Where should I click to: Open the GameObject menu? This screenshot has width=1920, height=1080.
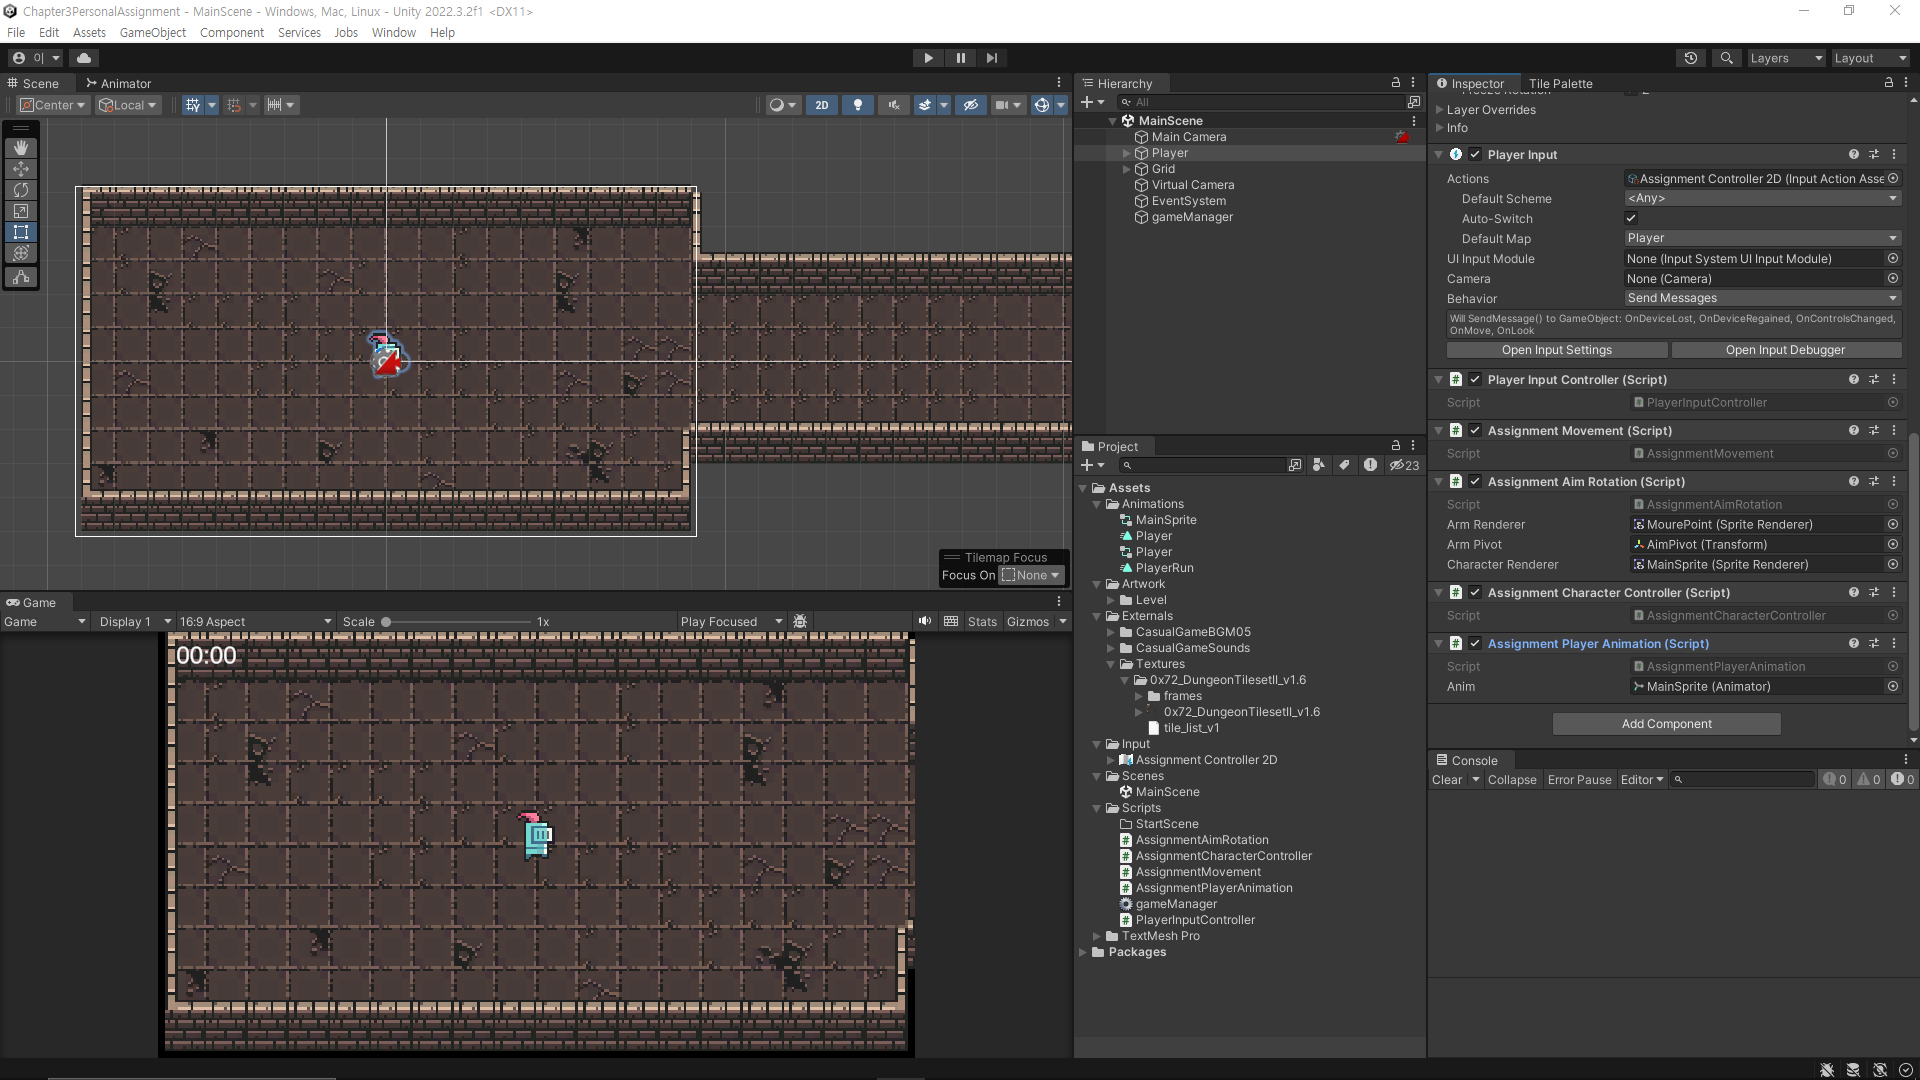[153, 33]
